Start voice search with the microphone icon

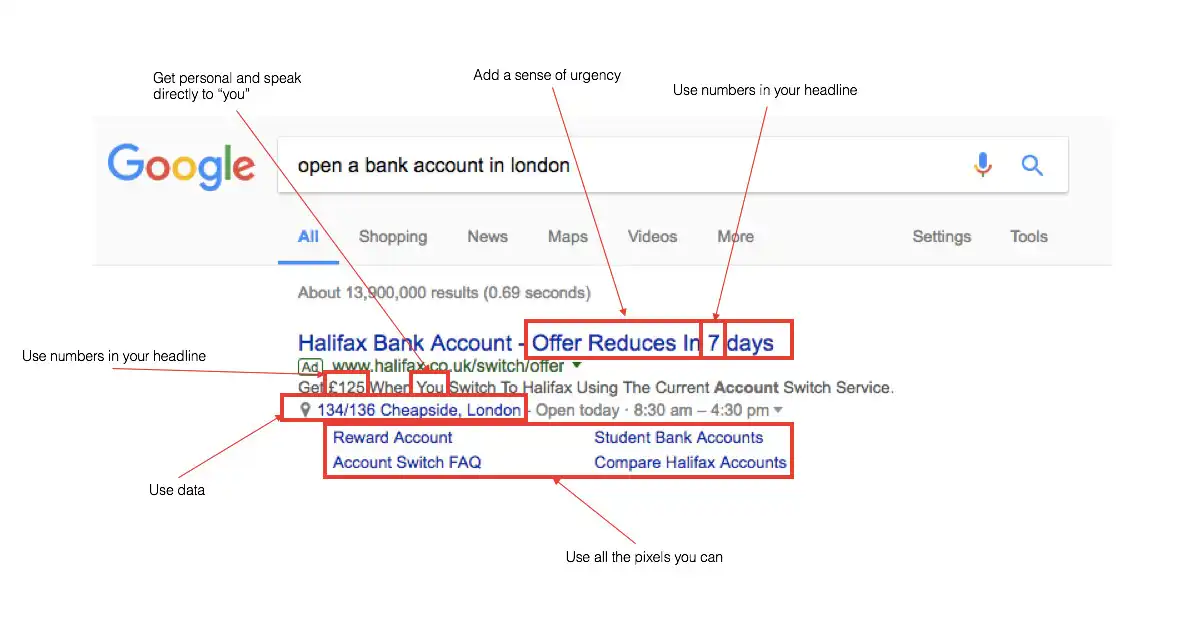coord(983,164)
